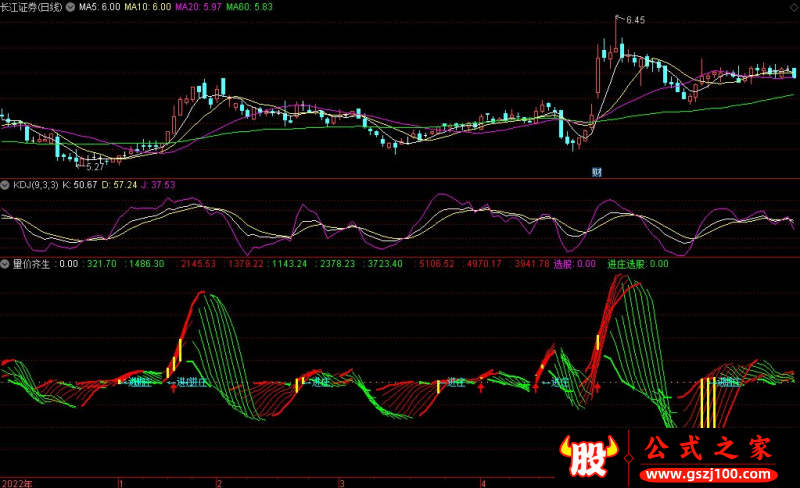Select the K: 50.67 value
This screenshot has height=488, width=800.
[80, 185]
